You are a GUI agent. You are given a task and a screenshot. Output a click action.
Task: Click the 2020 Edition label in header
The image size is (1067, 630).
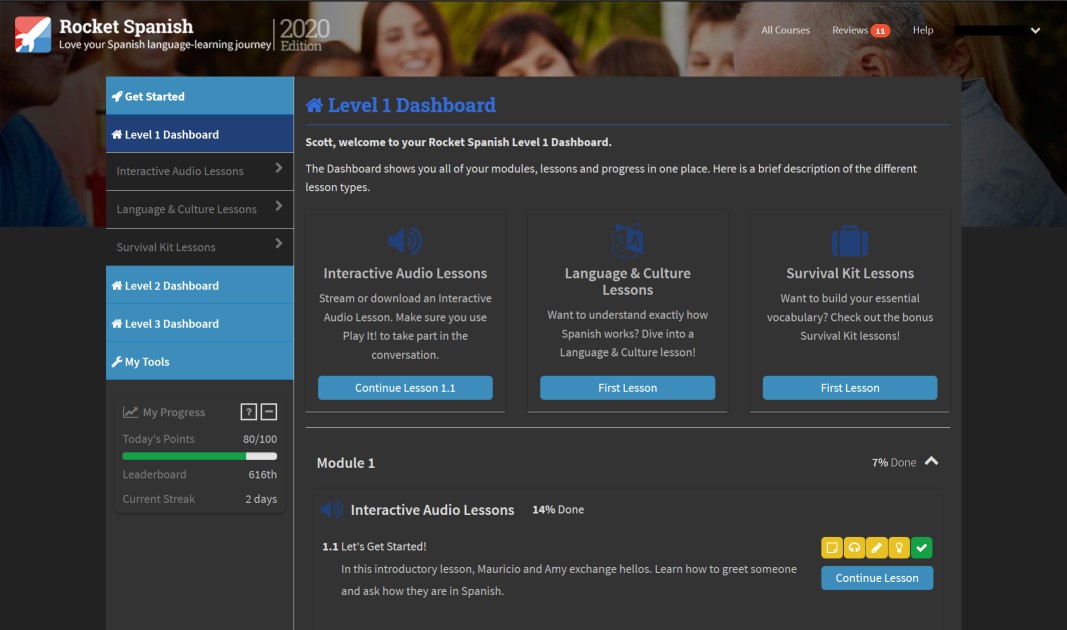coord(304,35)
